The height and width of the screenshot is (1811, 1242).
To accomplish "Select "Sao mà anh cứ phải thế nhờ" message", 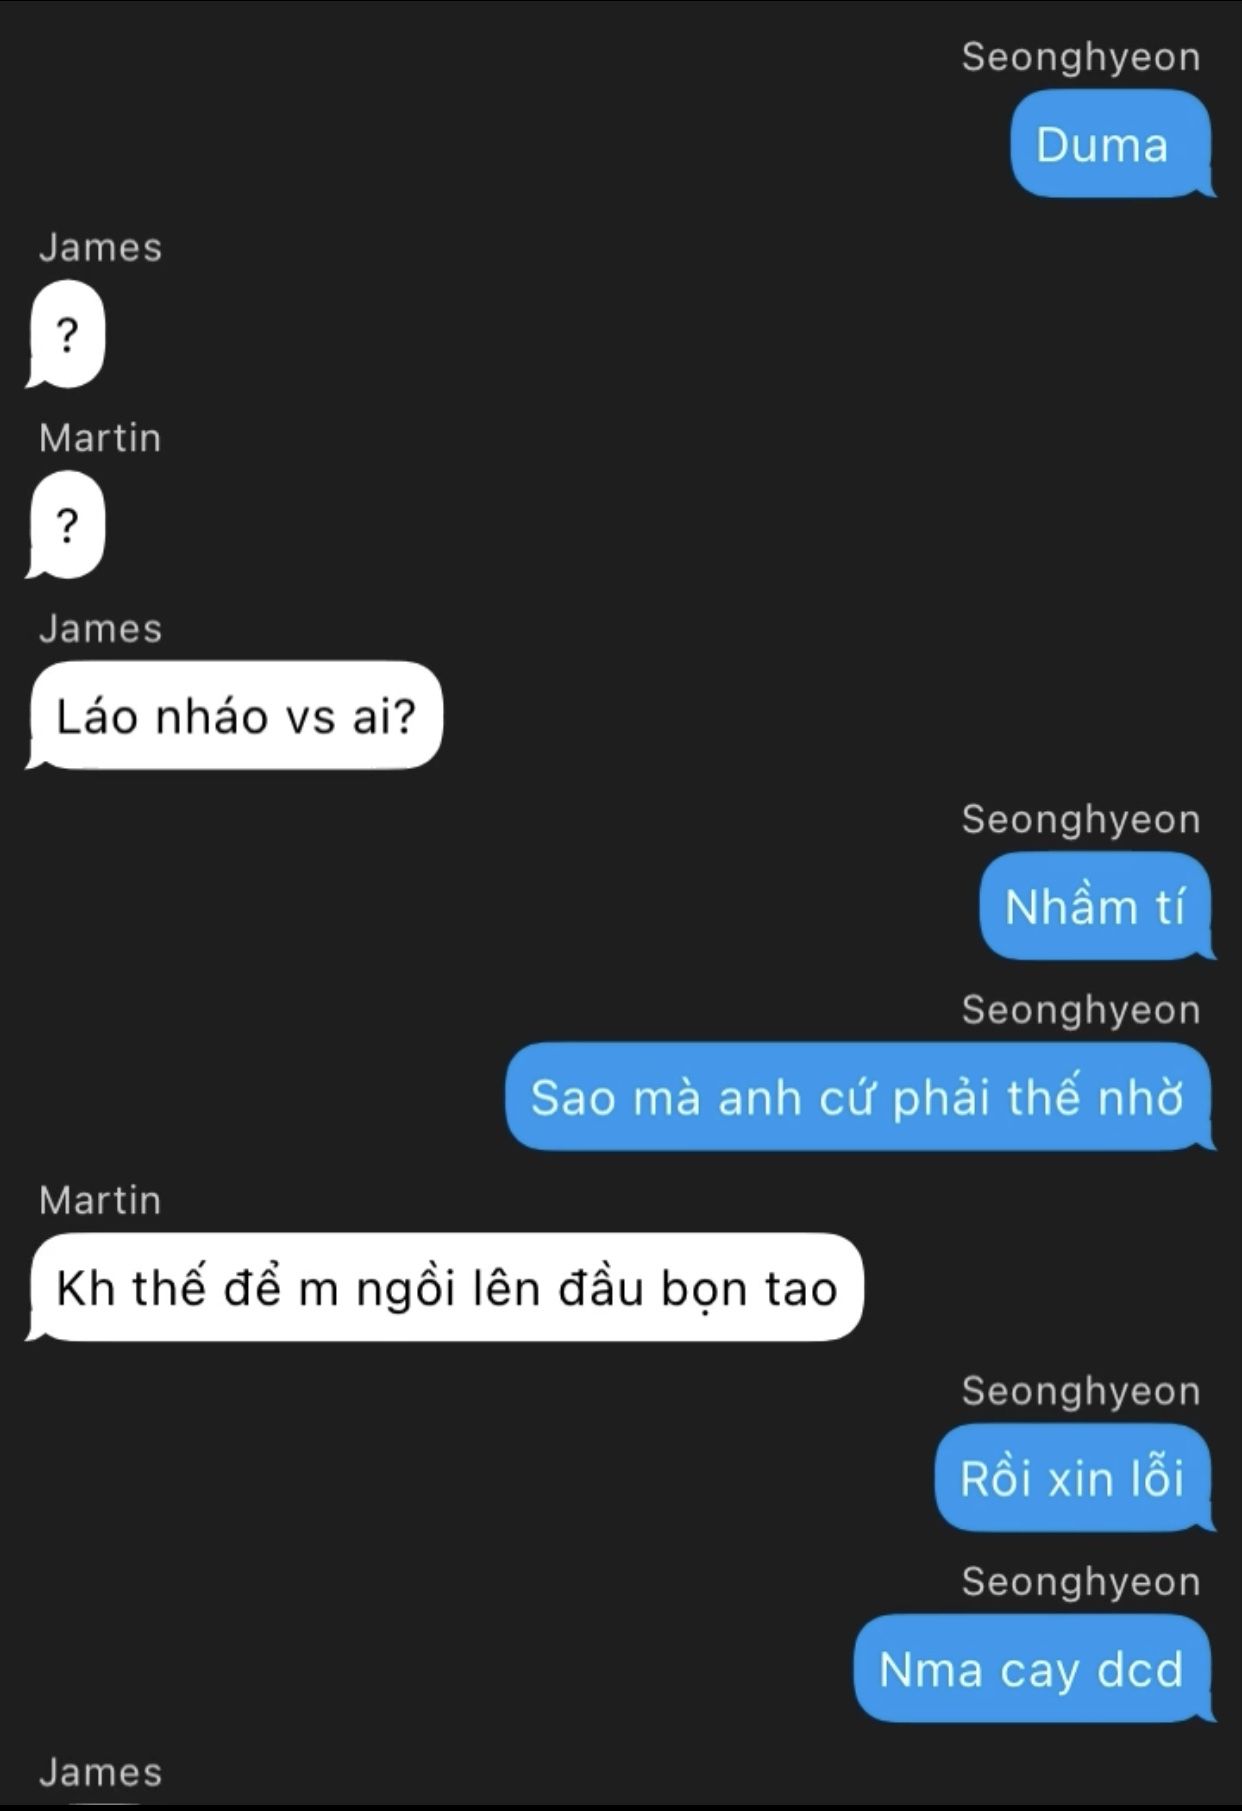I will (860, 1096).
